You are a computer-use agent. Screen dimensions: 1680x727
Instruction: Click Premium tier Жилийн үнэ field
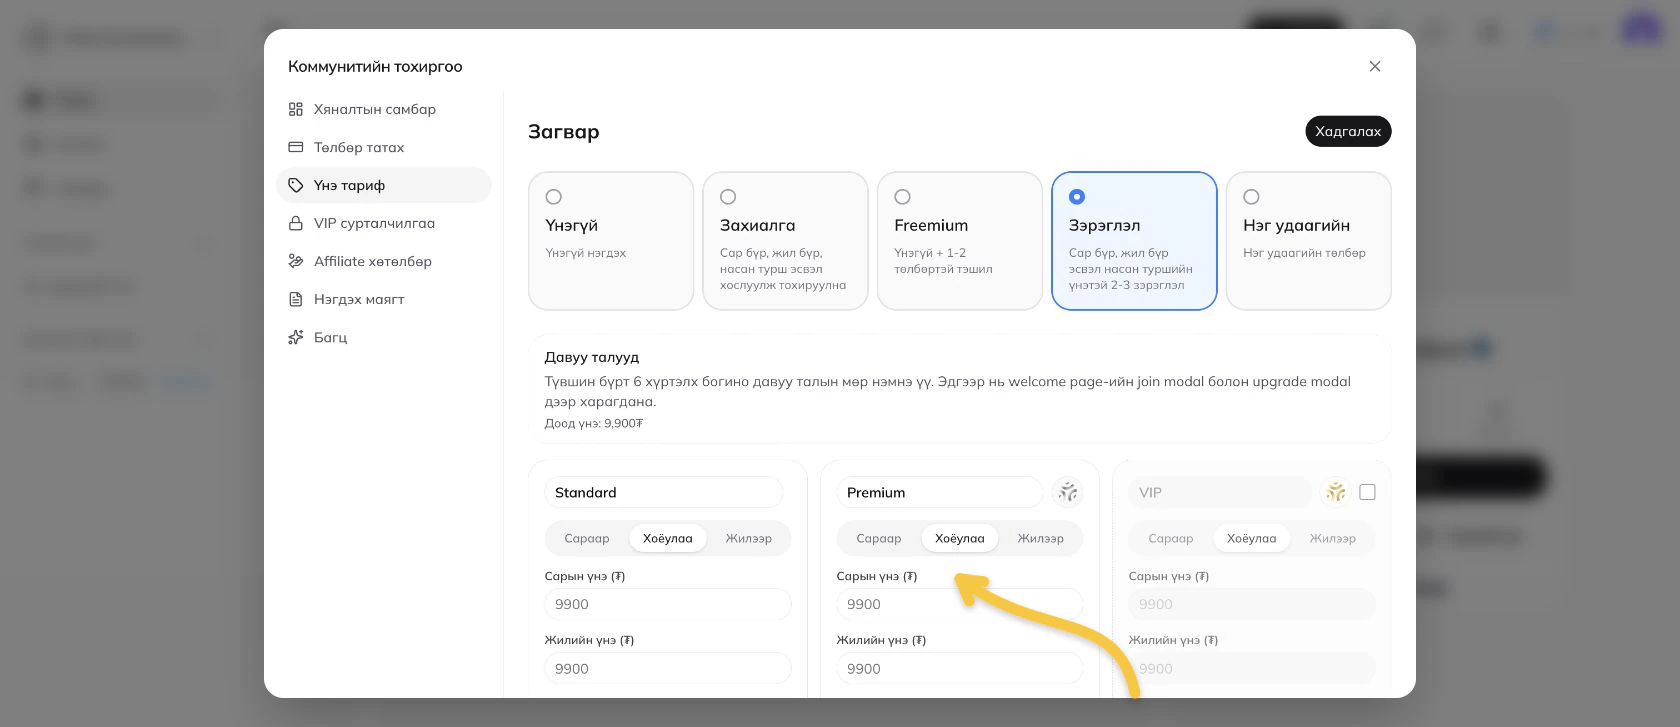tap(960, 668)
